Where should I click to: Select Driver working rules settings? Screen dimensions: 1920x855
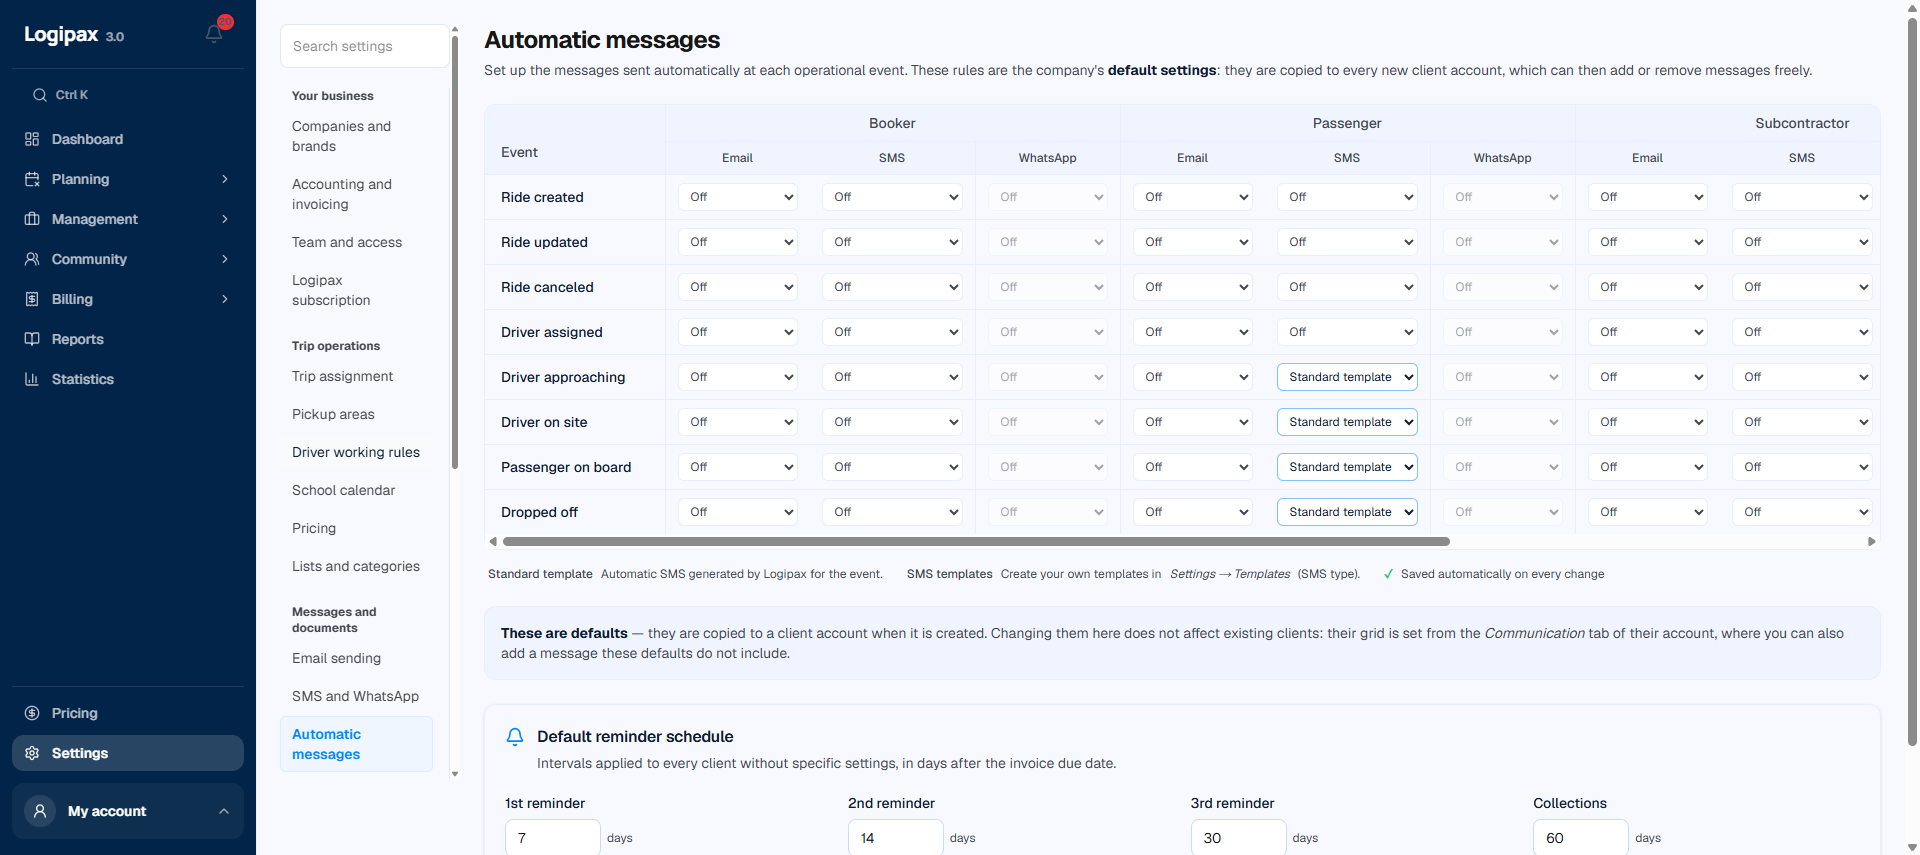tap(355, 452)
